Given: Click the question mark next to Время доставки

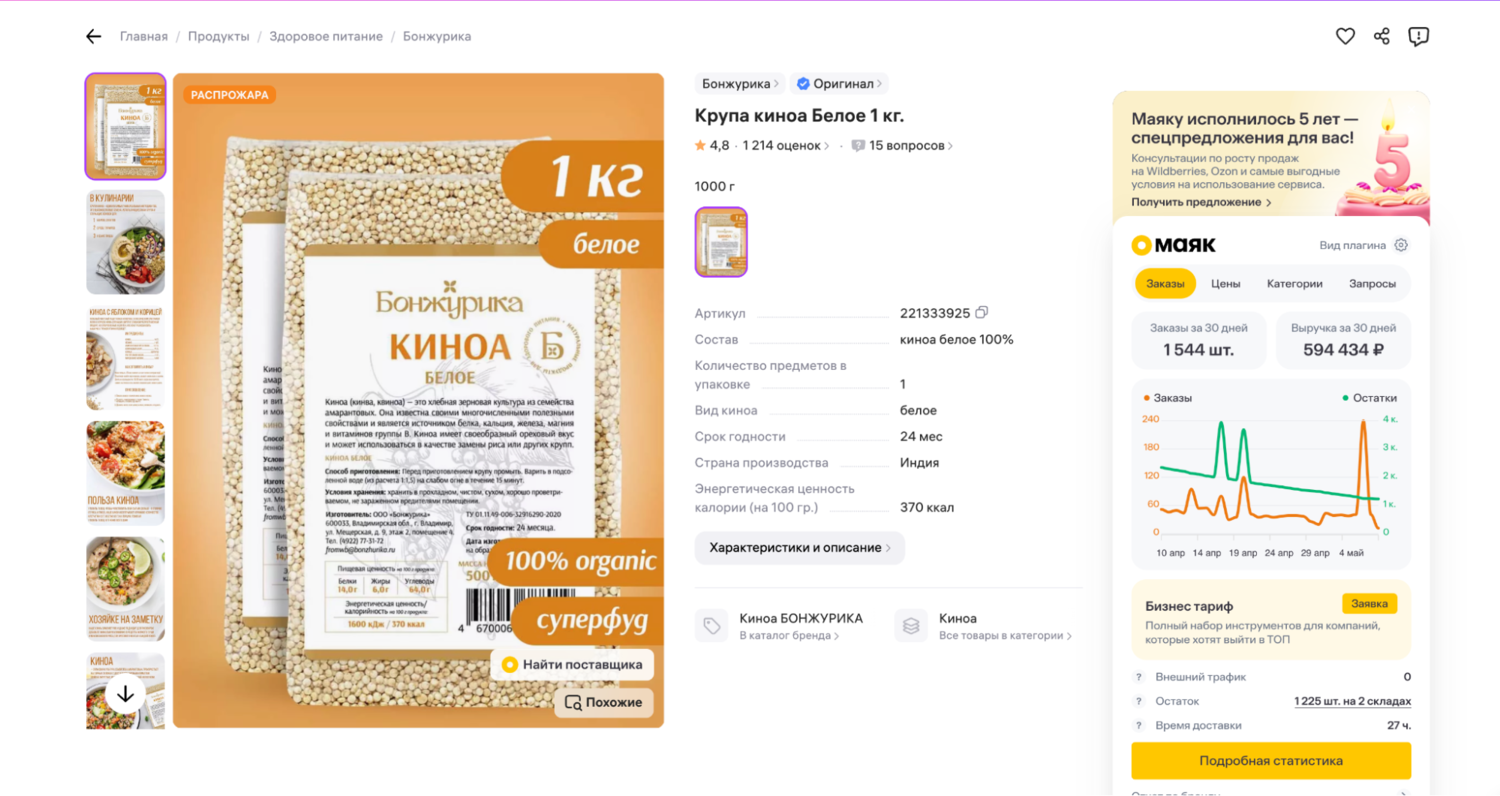Looking at the screenshot, I should pos(1138,726).
